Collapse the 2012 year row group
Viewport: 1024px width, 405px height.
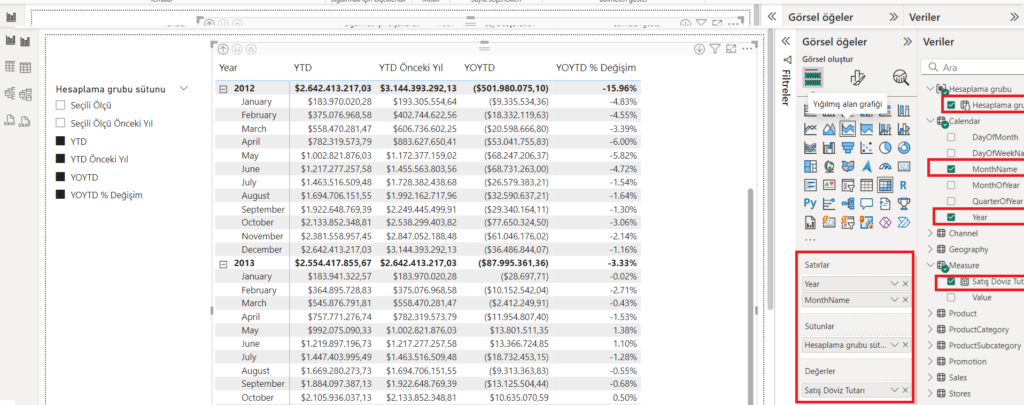(223, 88)
